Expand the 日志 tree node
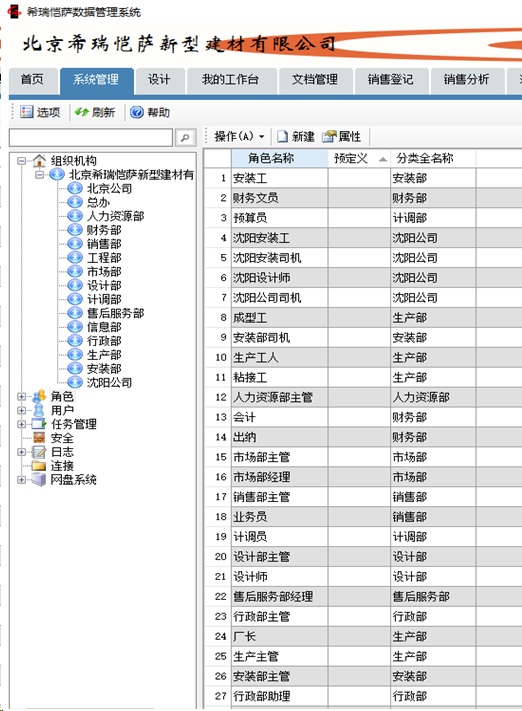Screen dimensions: 522x711 [21, 452]
